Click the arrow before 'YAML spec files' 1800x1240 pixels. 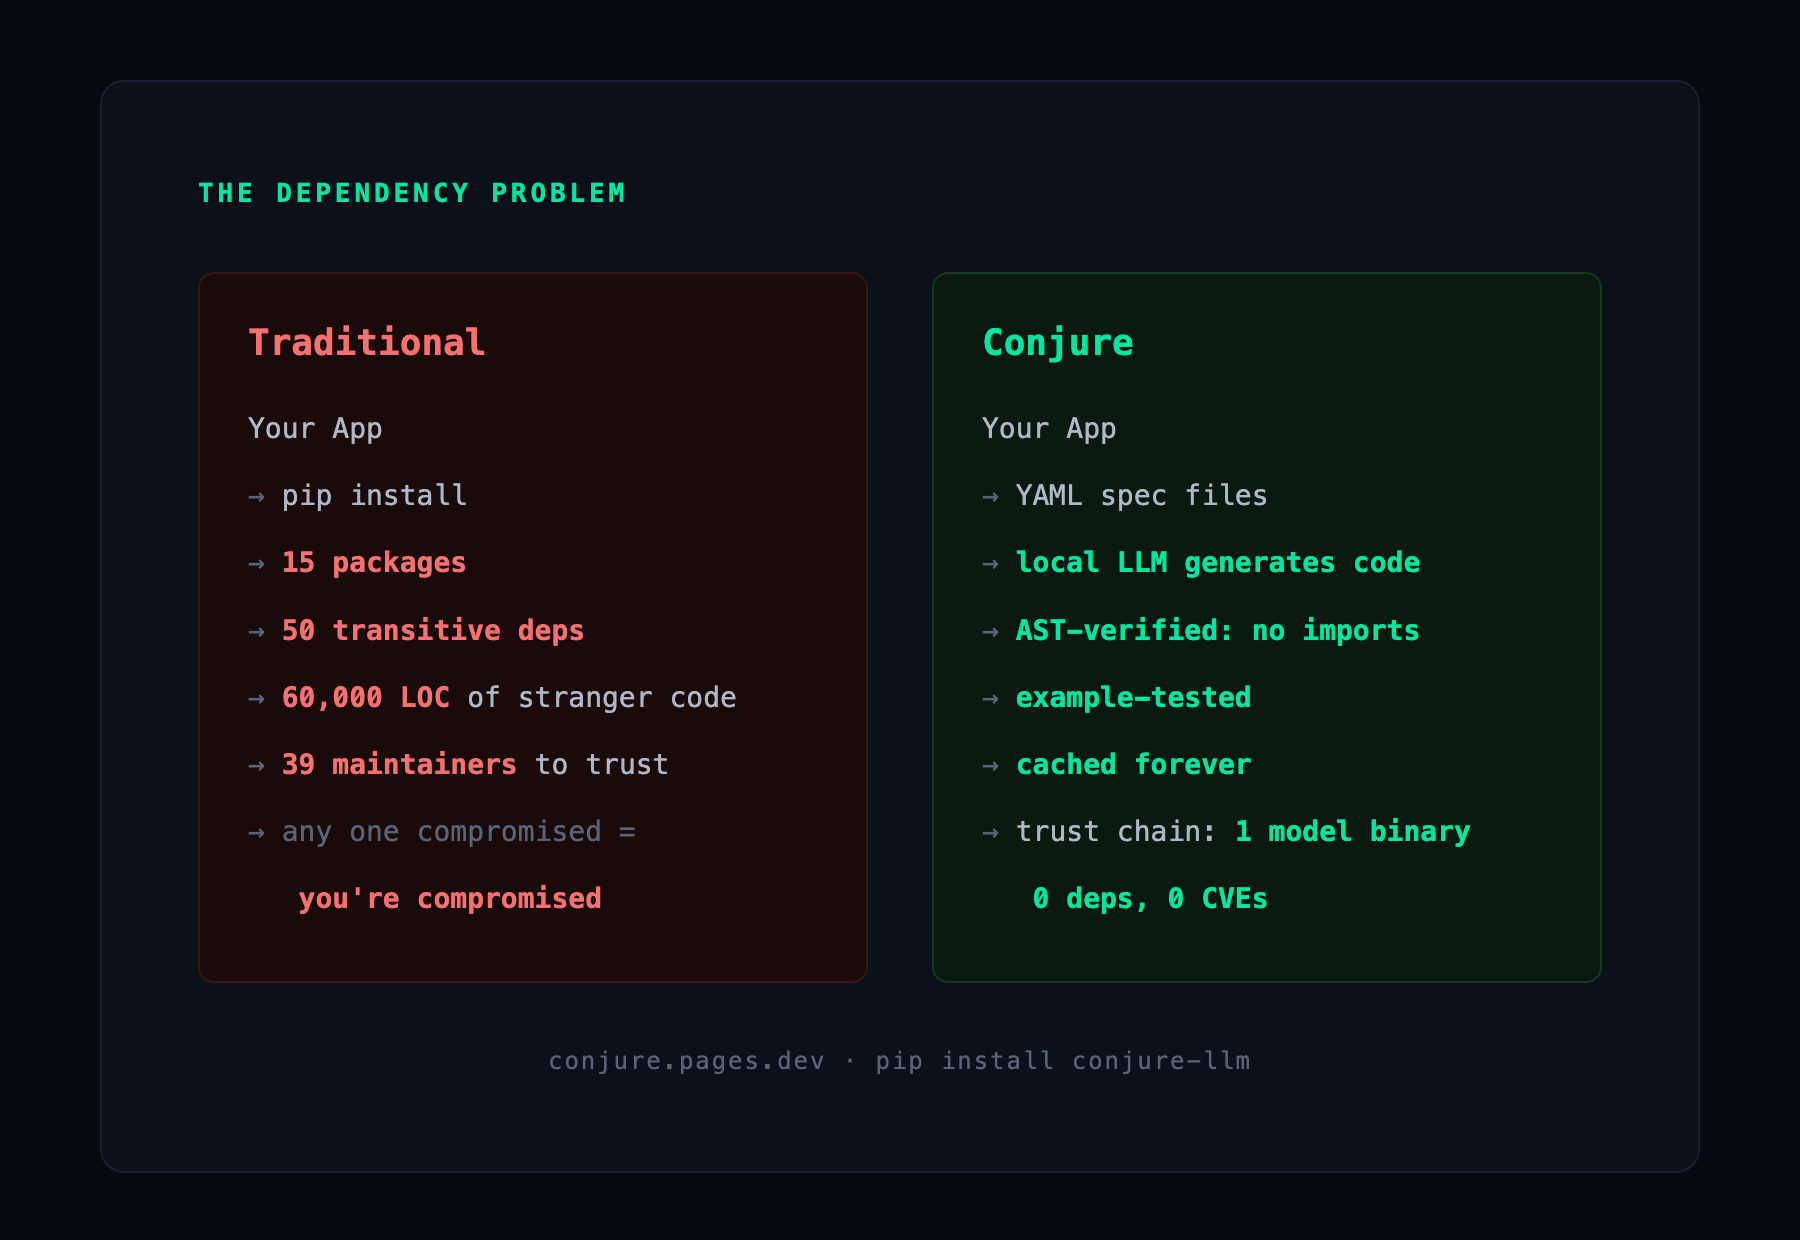click(990, 497)
